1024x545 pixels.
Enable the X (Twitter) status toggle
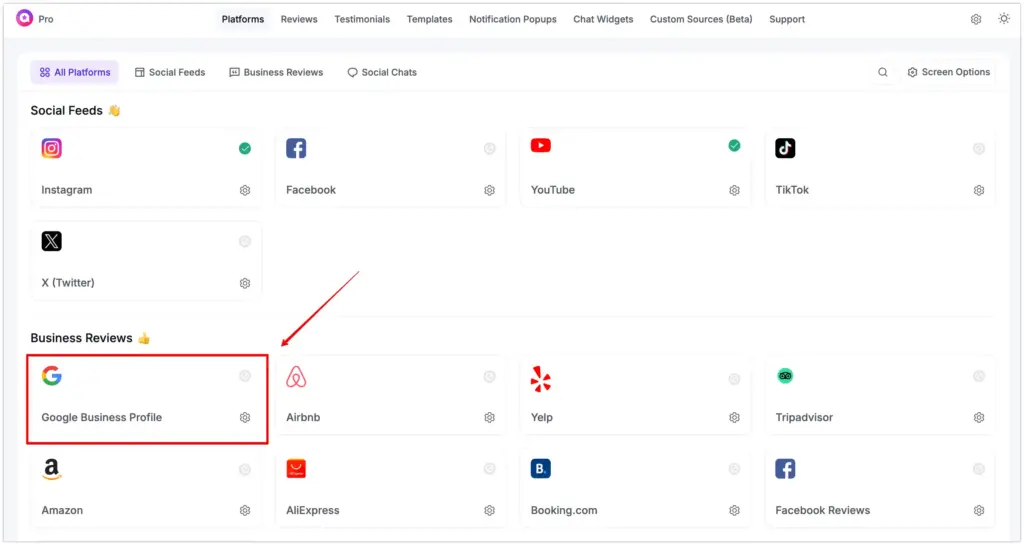pyautogui.click(x=245, y=241)
